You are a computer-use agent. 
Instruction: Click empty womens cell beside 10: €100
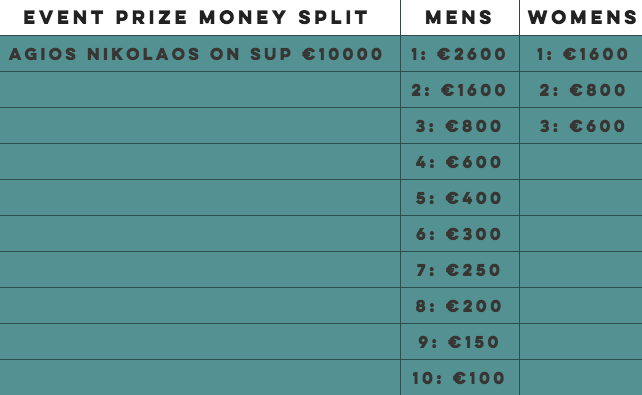pos(581,377)
